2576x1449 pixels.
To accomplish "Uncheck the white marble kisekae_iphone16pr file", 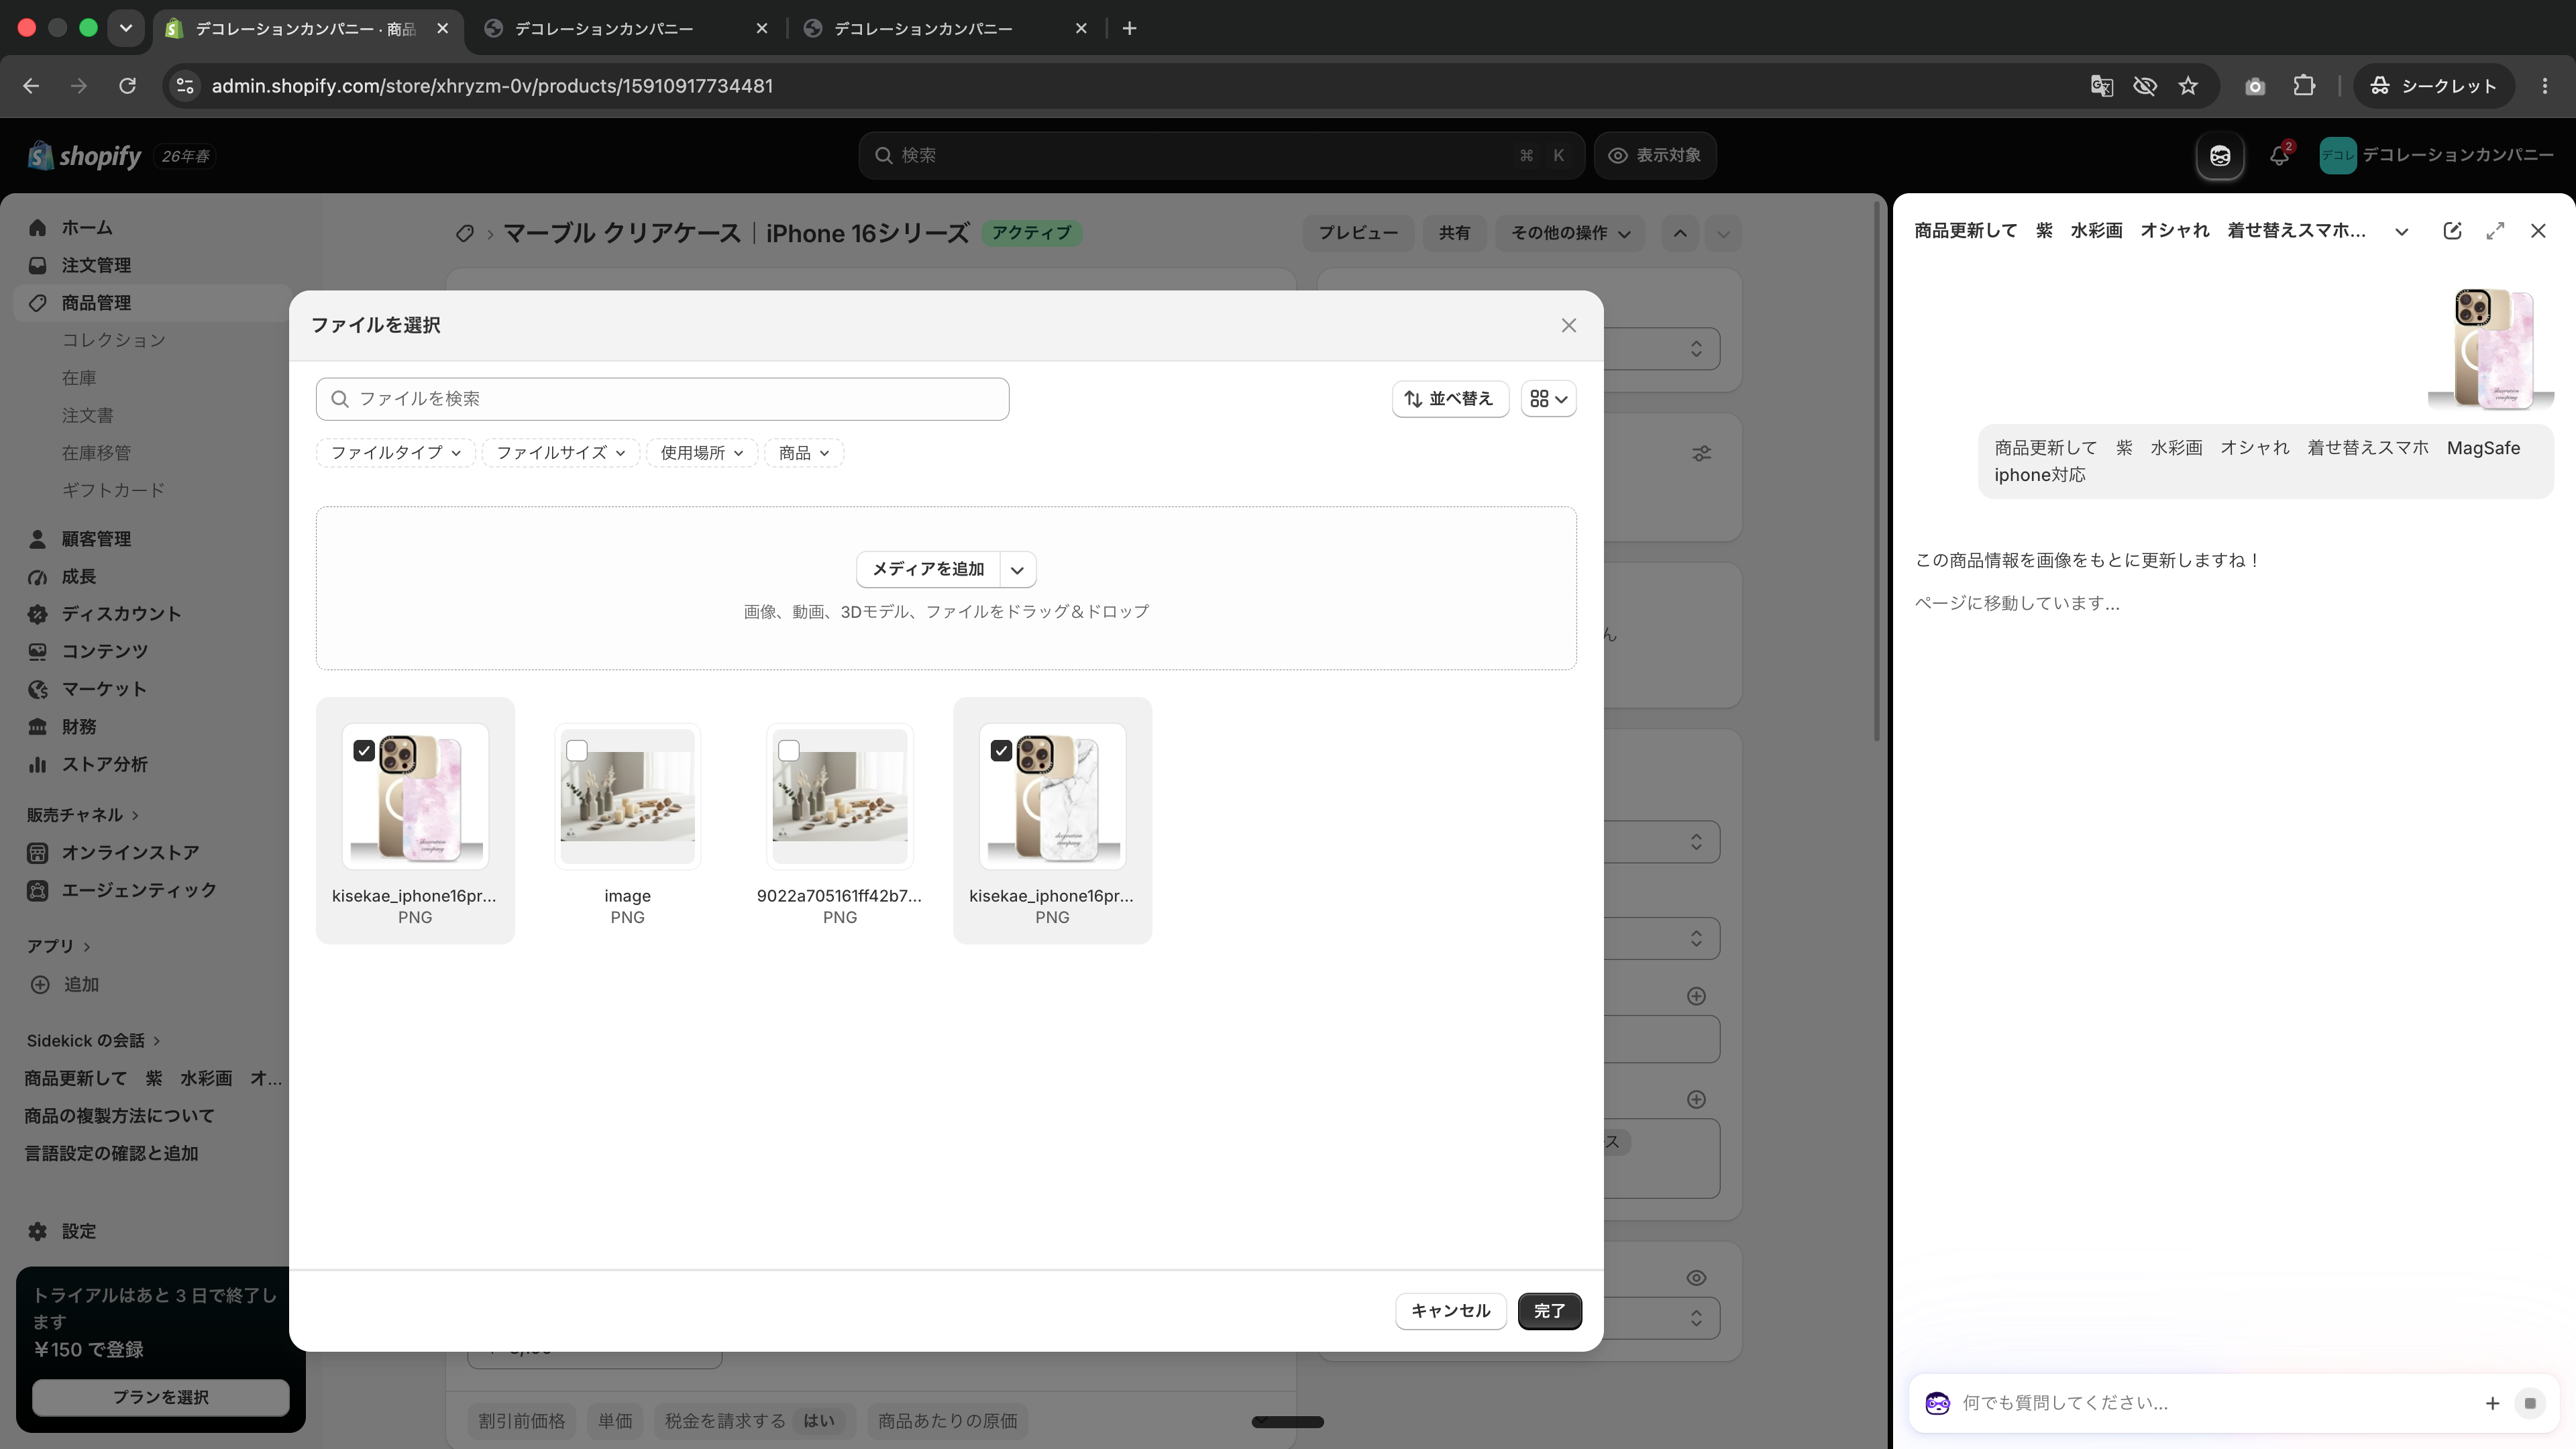I will tap(1001, 751).
